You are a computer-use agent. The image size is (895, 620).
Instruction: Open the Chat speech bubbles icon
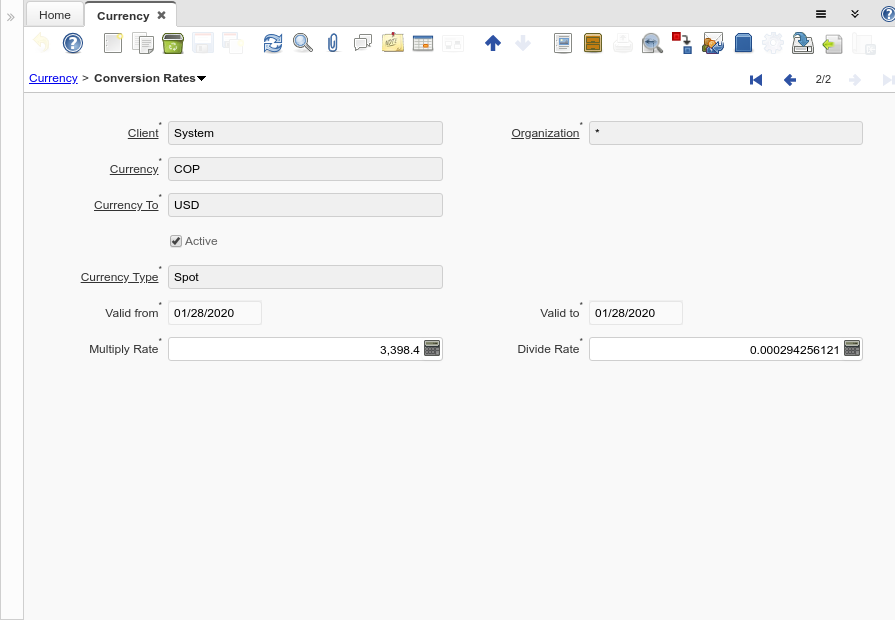tap(362, 43)
